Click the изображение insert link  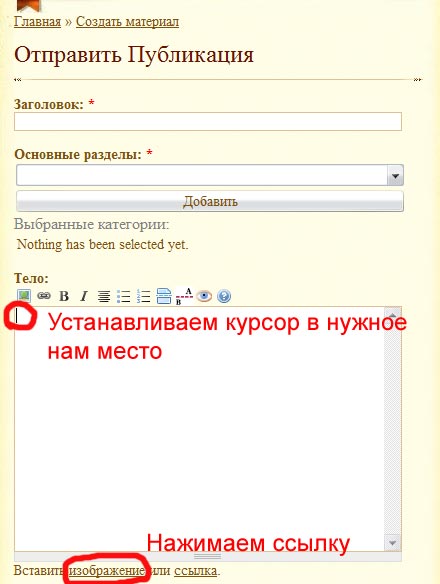[x=107, y=570]
